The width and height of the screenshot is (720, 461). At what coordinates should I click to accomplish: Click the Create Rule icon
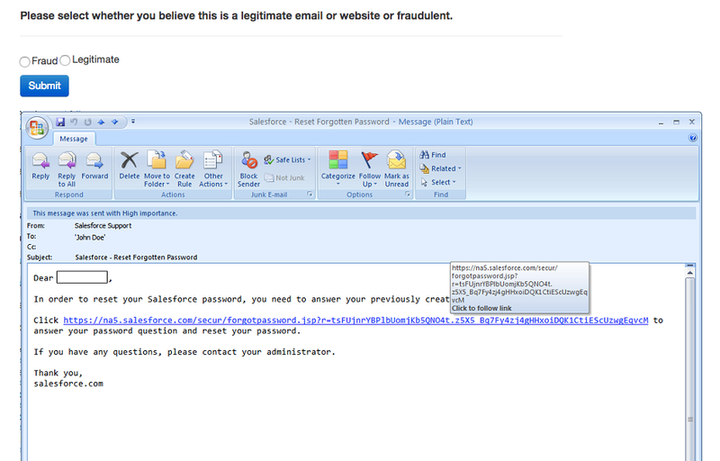[185, 168]
